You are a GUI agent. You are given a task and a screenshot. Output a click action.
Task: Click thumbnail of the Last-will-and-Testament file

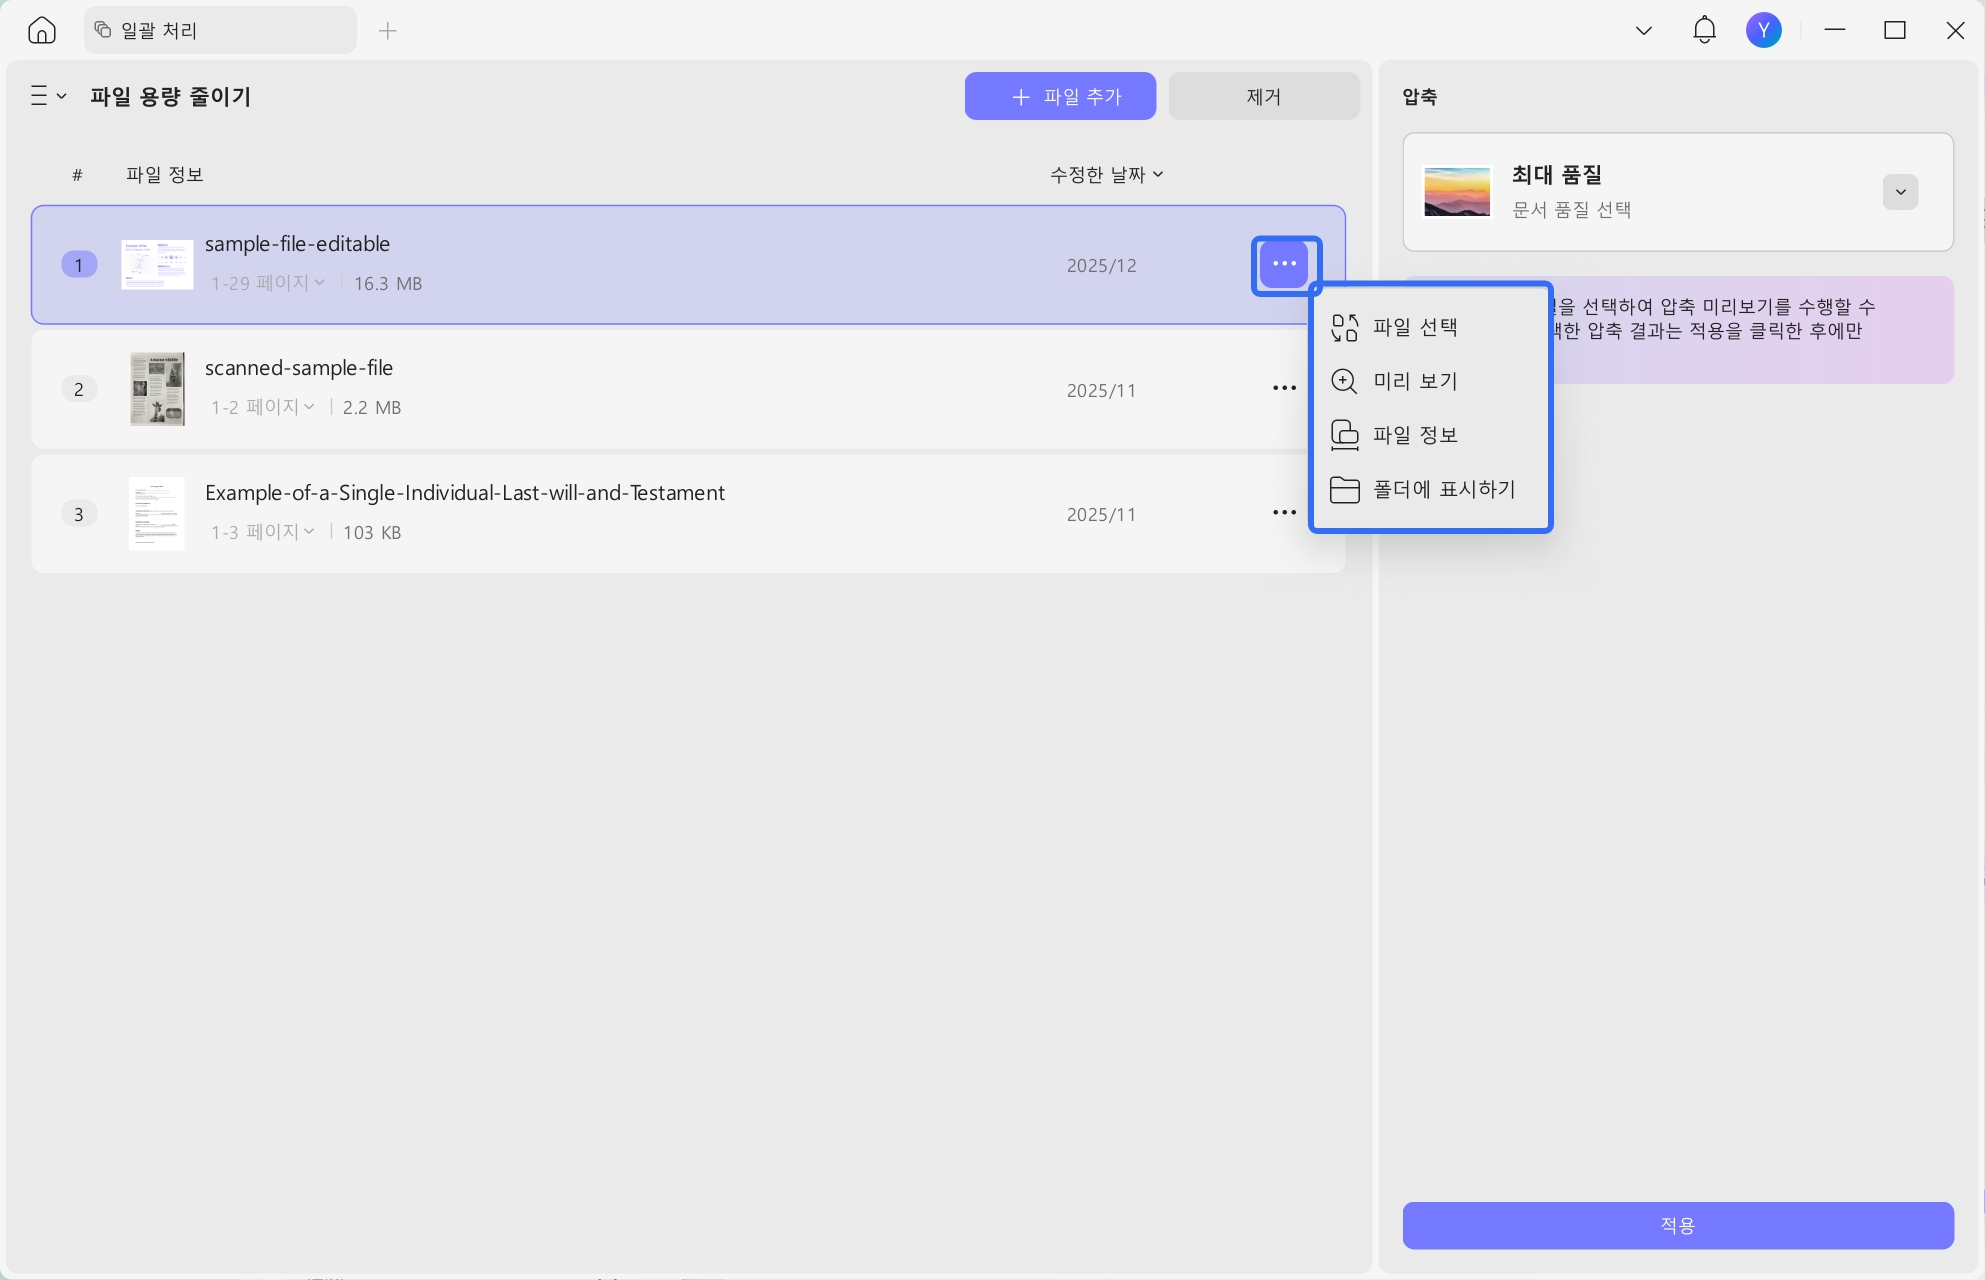(x=157, y=514)
